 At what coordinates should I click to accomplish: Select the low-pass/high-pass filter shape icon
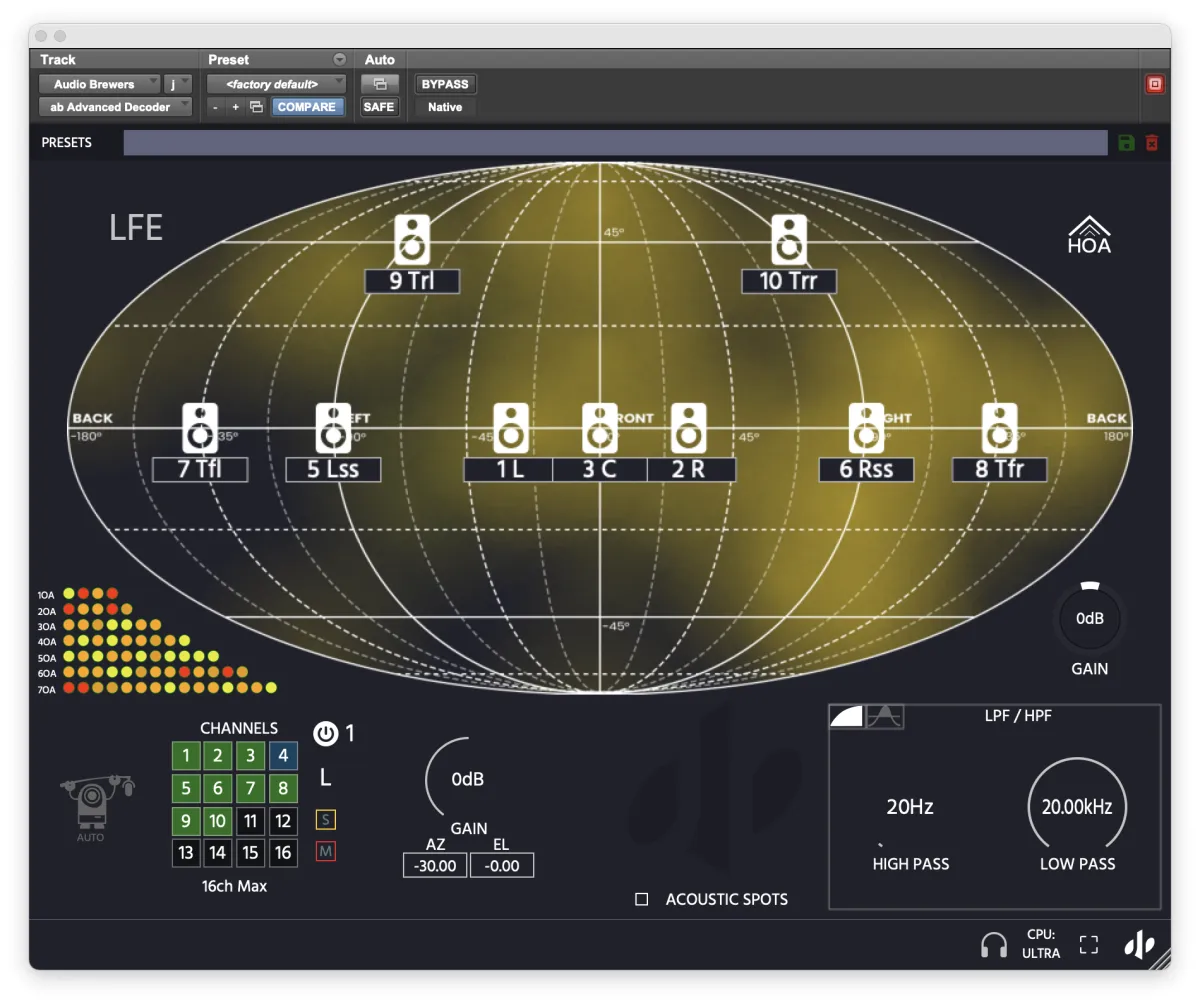point(847,716)
